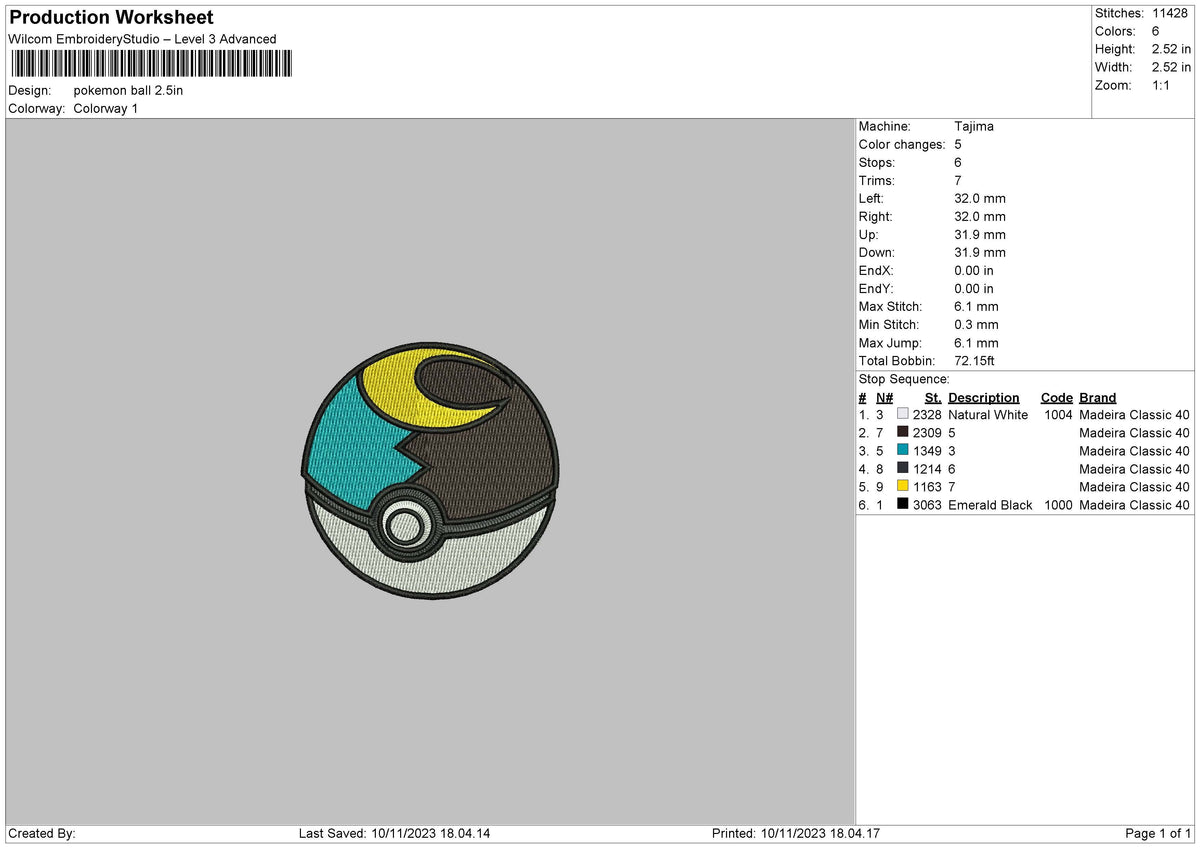This screenshot has height=848, width=1200.
Task: Click the barcode under the worksheet title
Action: (x=151, y=64)
